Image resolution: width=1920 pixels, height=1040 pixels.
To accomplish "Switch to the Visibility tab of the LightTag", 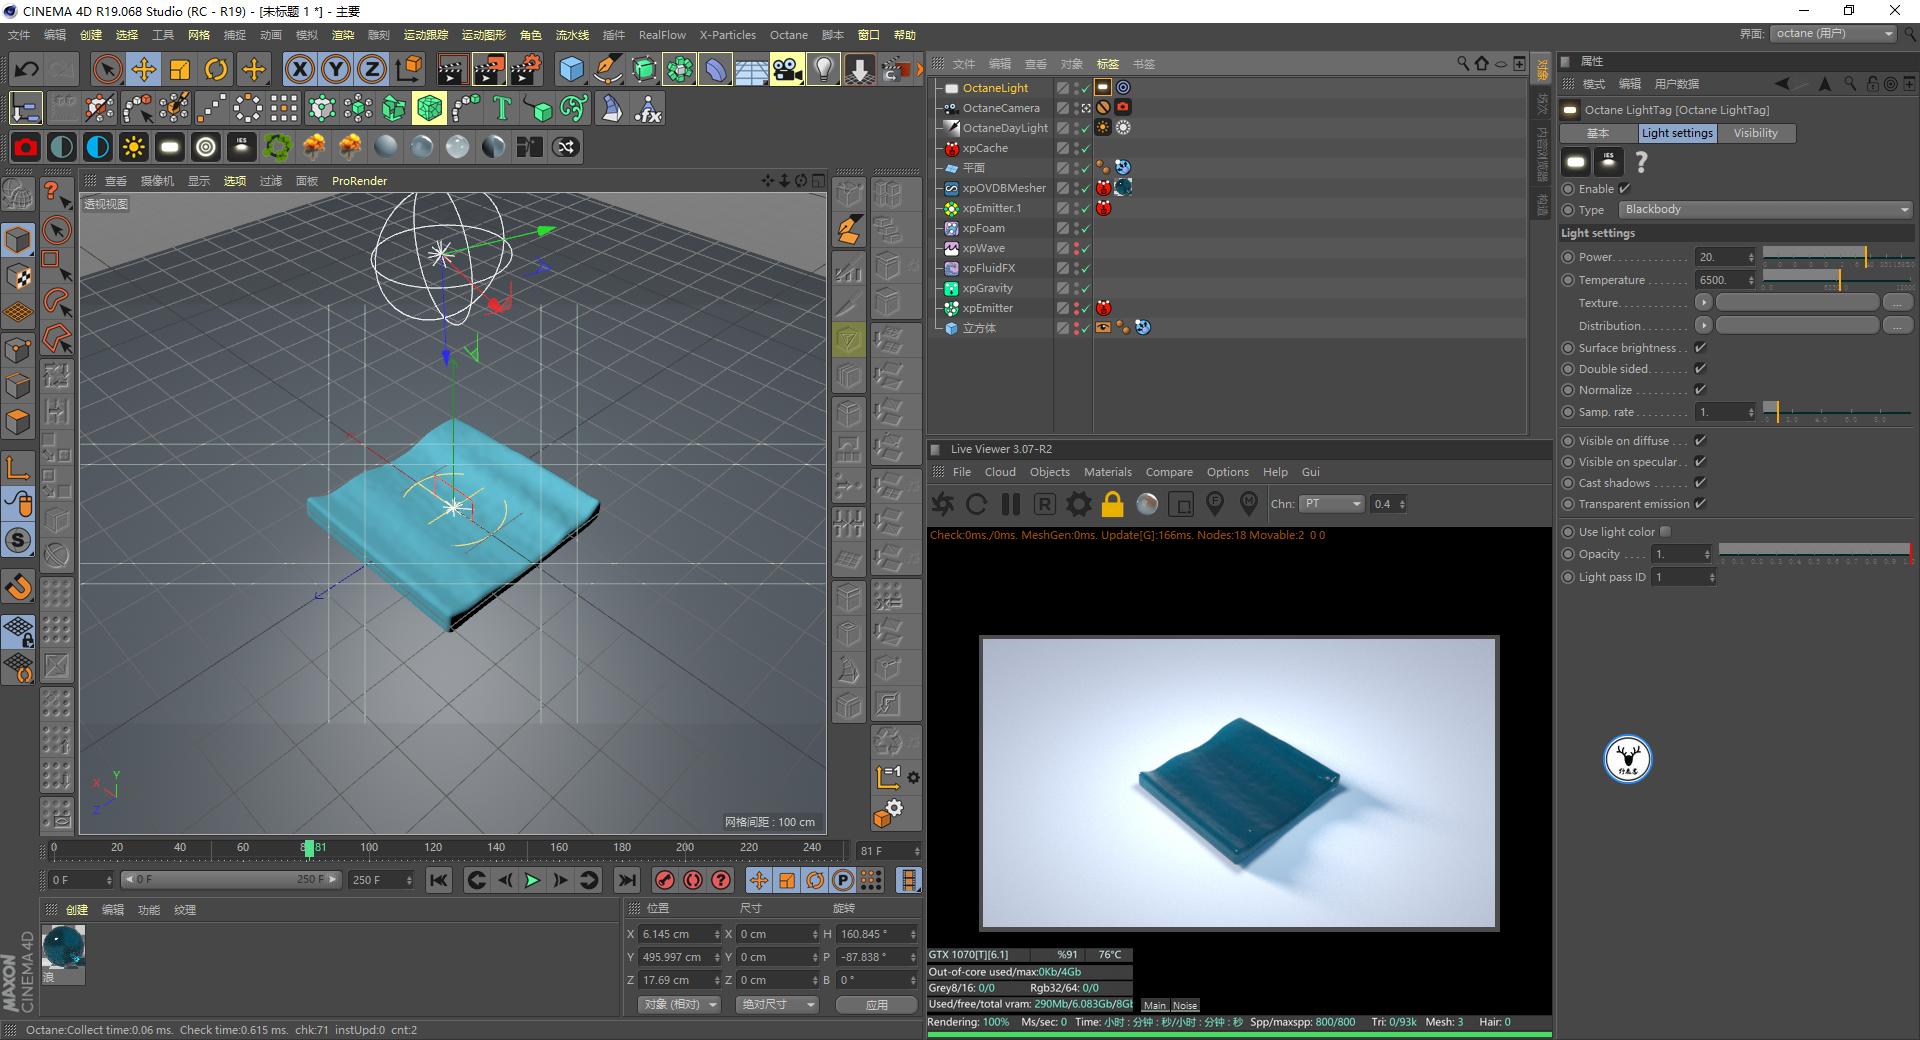I will 1756,133.
